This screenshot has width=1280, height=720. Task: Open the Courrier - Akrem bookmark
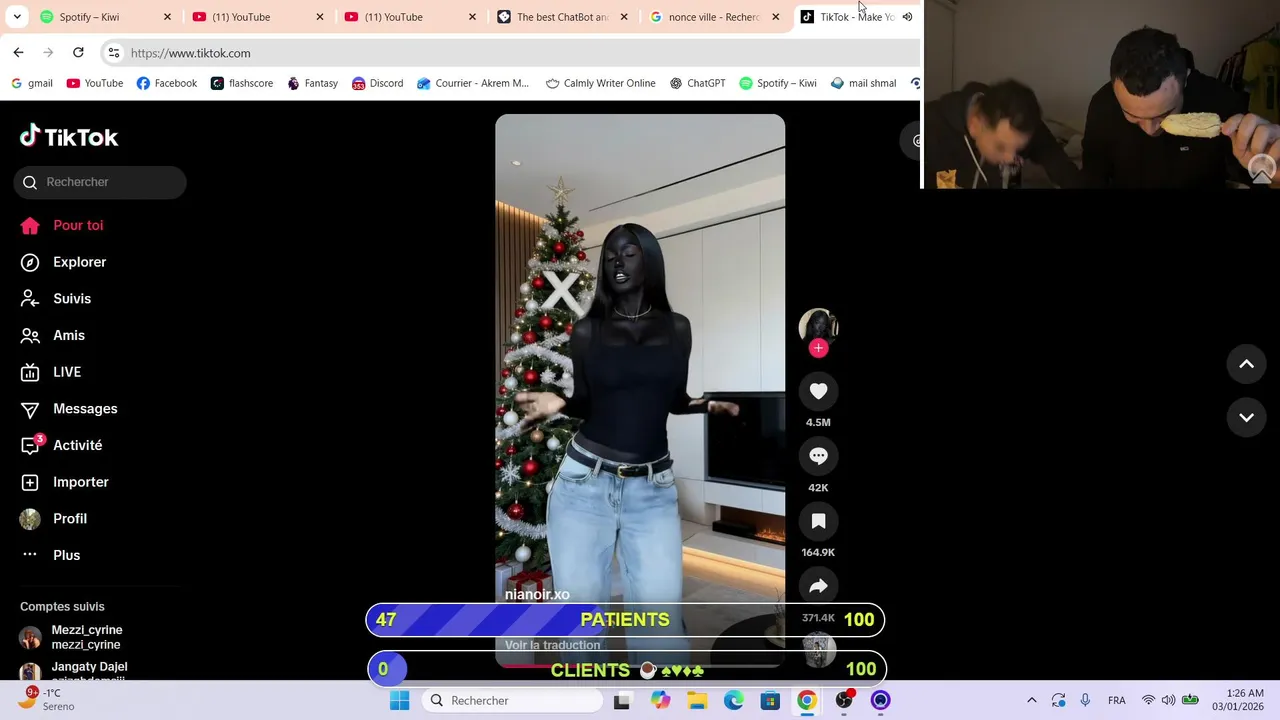pyautogui.click(x=473, y=83)
